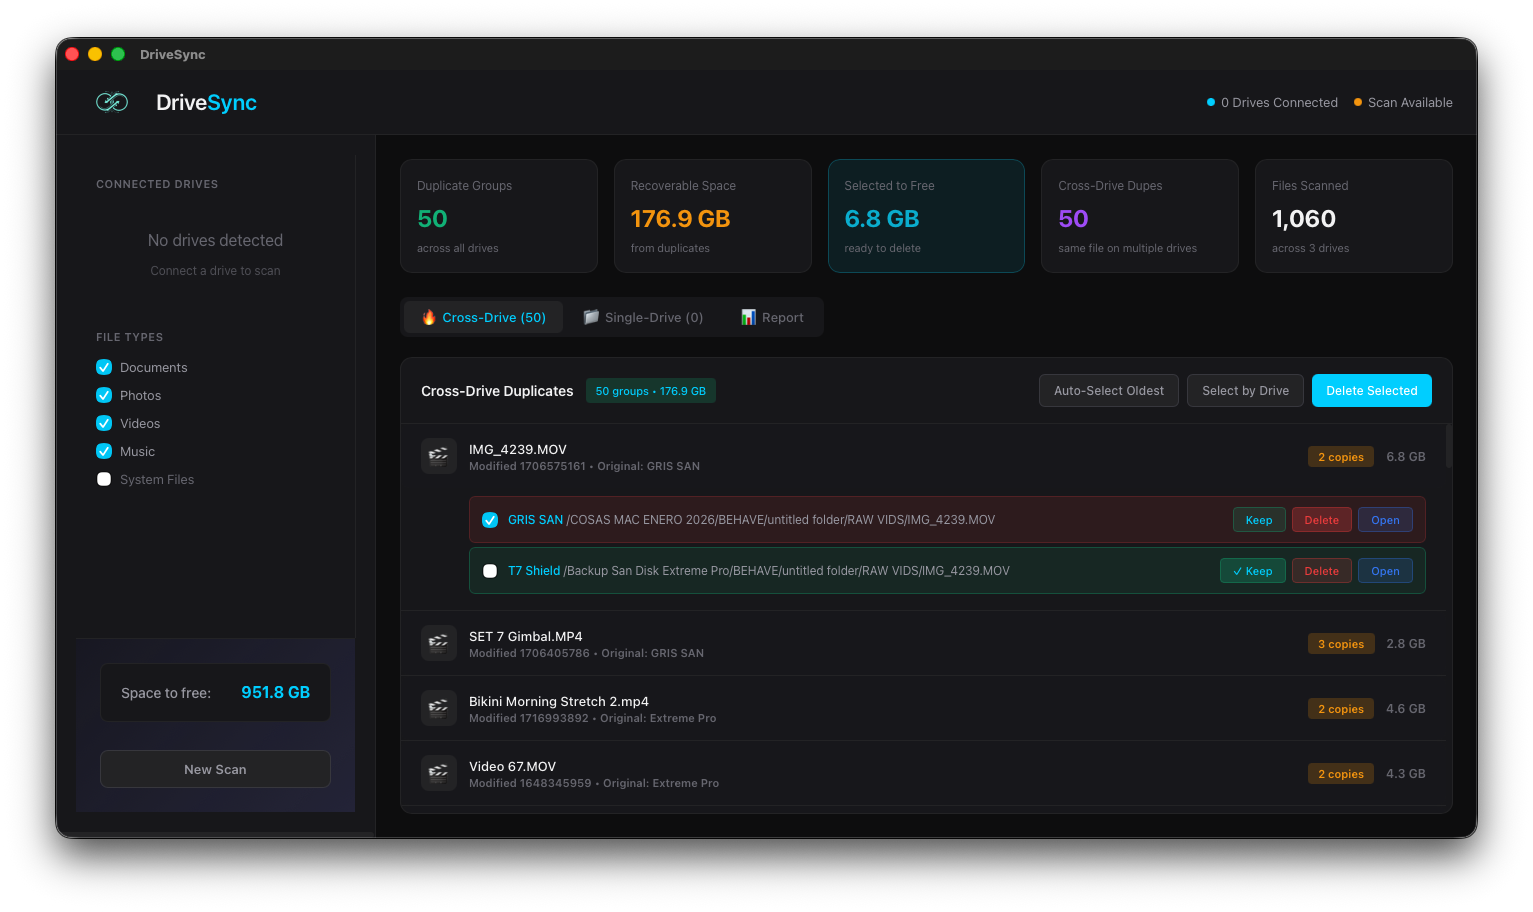Screen dimensions: 1533x912
Task: Click the video thumbnail icon for Video 67.MOV
Action: [x=438, y=772]
